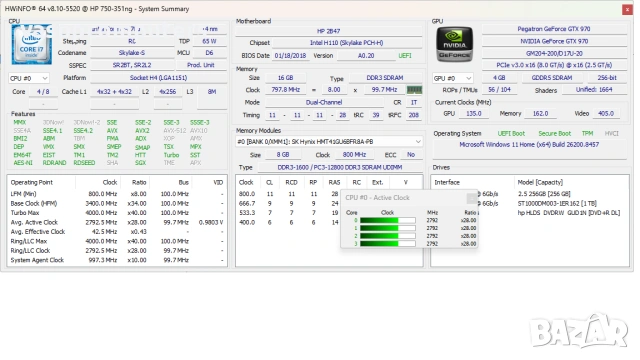Select the Dual-Channel mode field
Screen dimensions: 640x360
point(324,102)
